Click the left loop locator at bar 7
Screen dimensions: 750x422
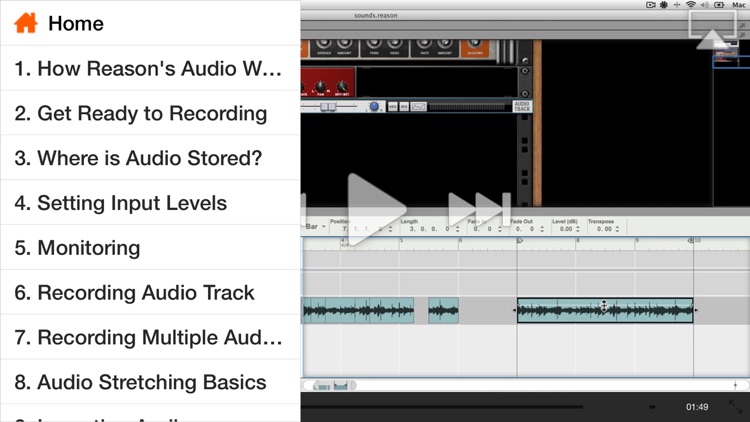click(519, 241)
